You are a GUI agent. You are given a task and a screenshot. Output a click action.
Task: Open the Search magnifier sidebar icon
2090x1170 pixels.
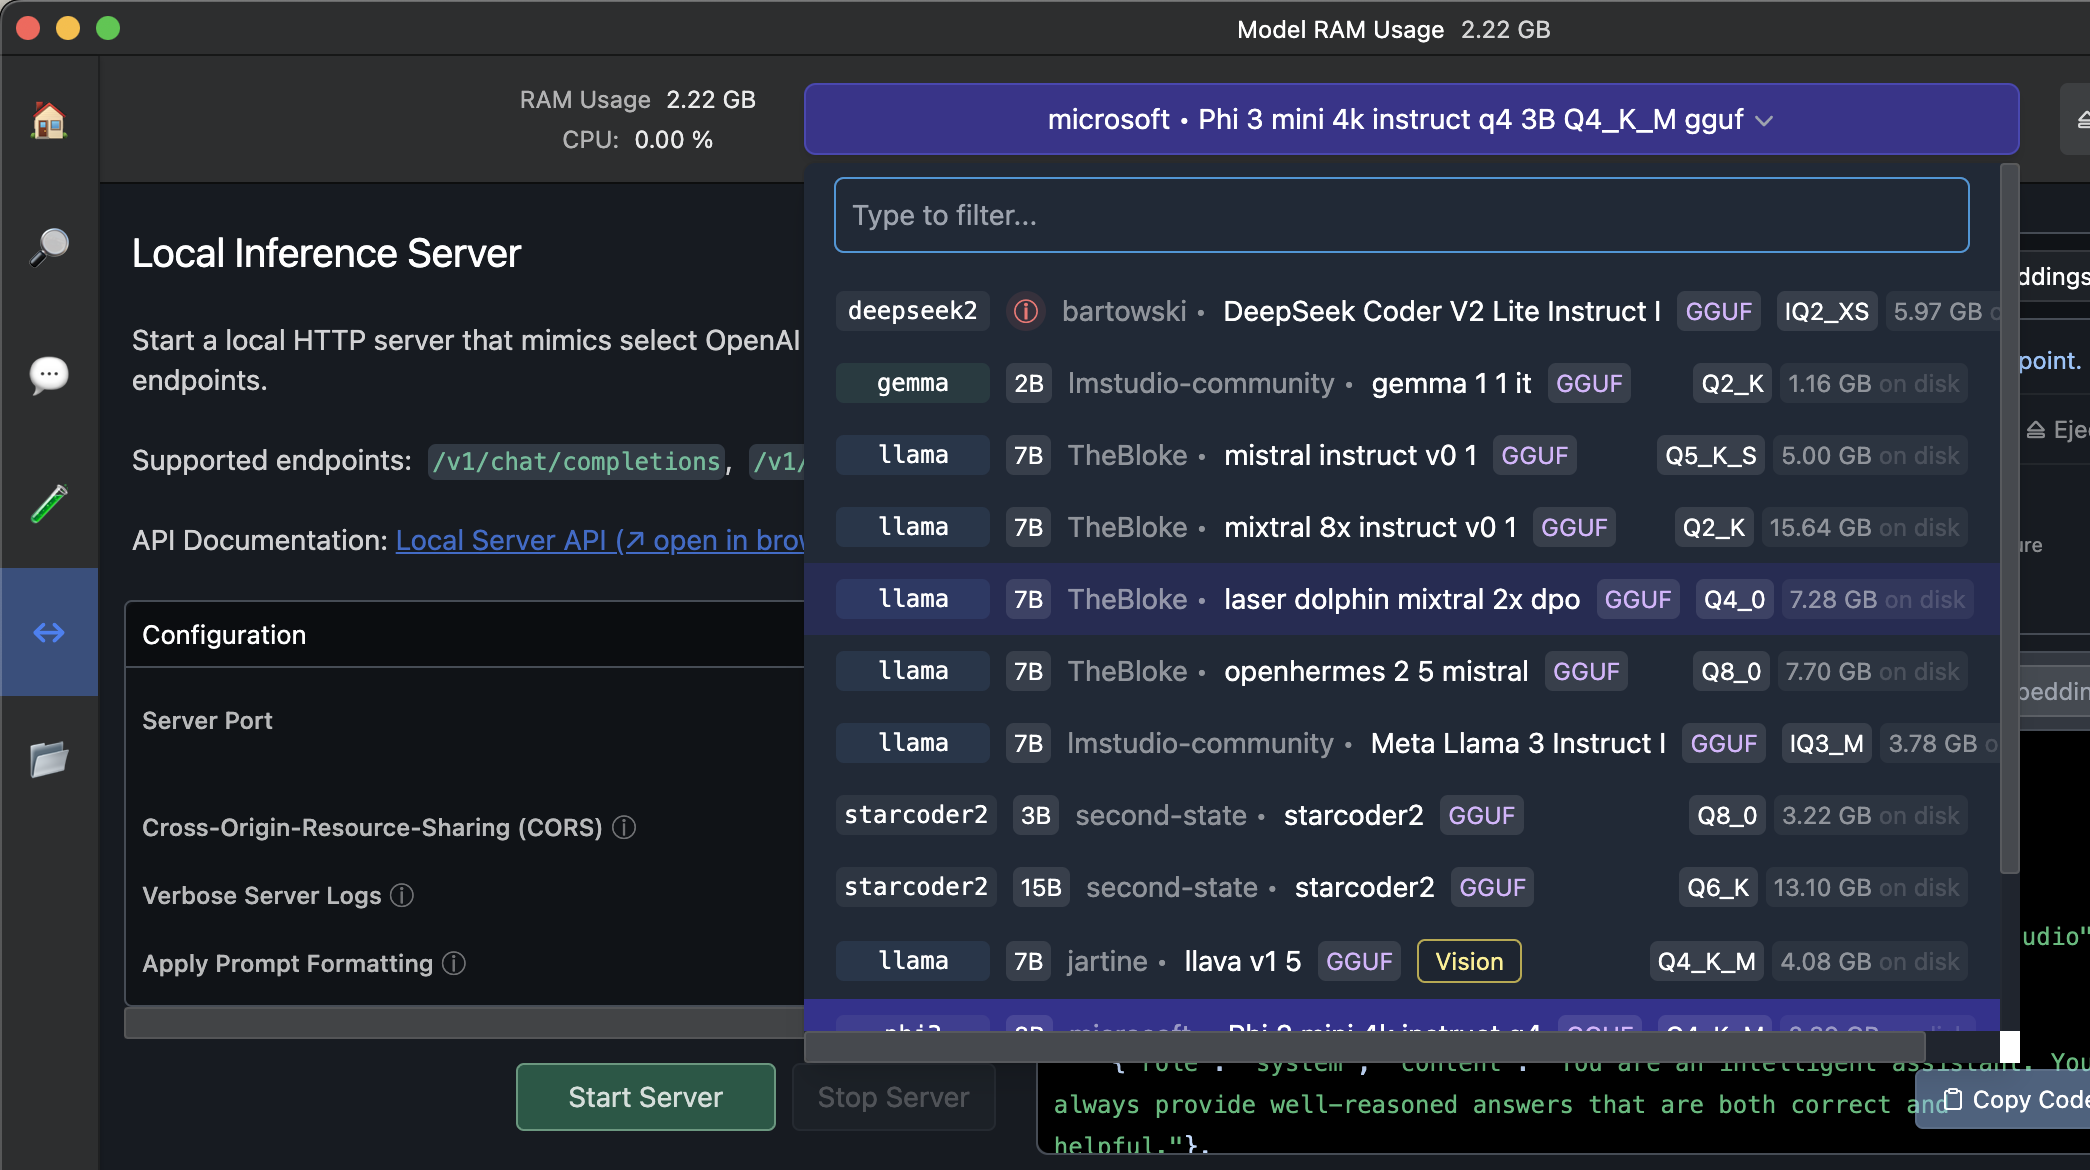[48, 247]
